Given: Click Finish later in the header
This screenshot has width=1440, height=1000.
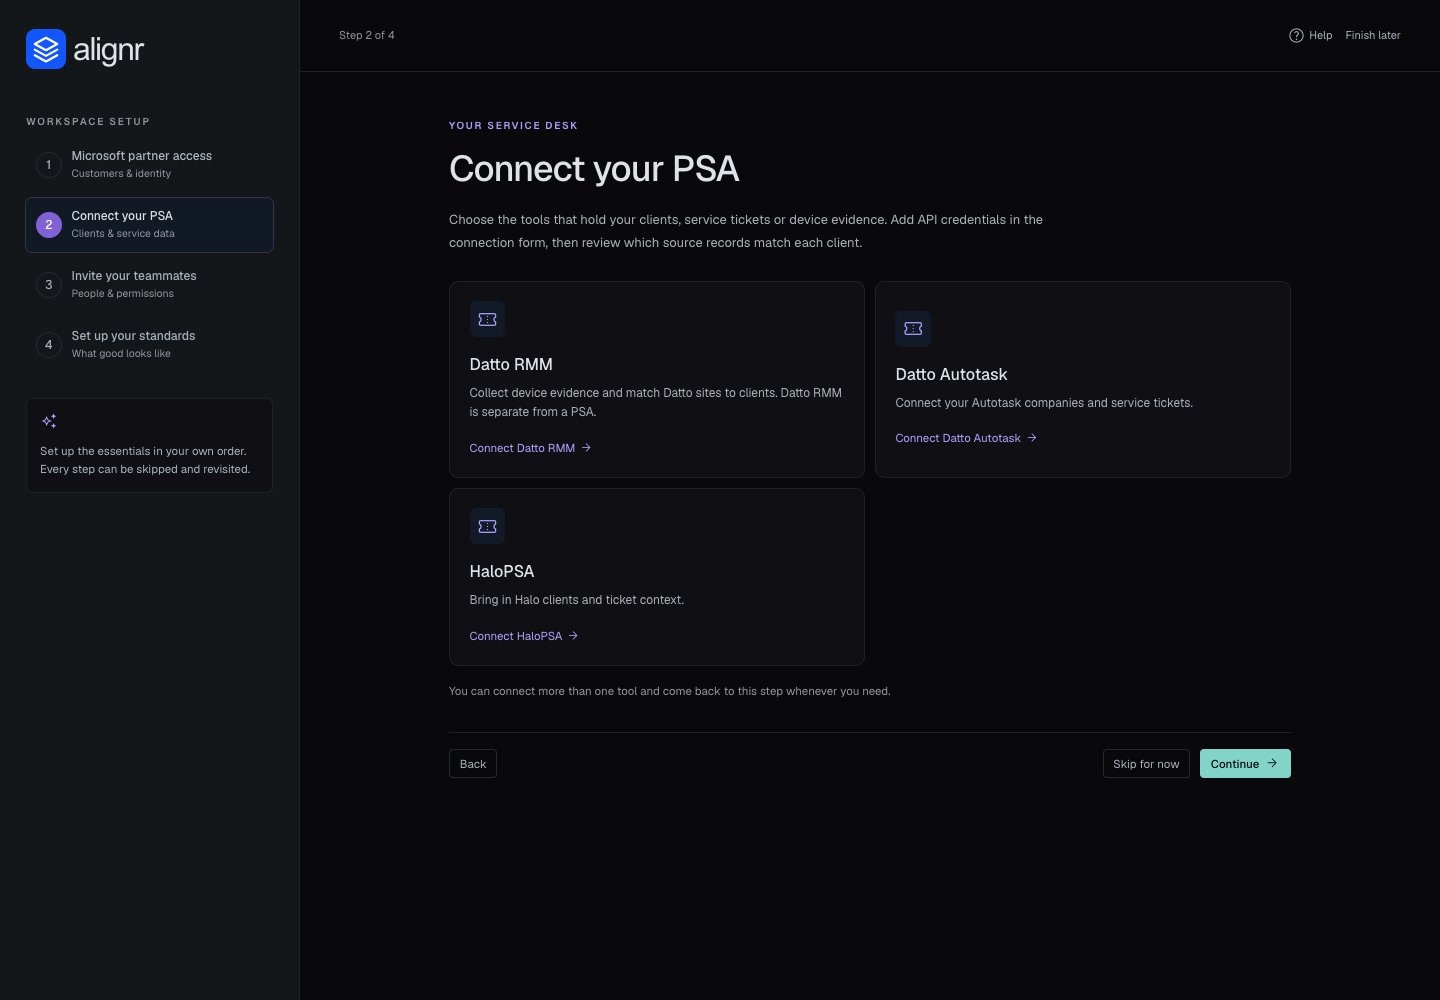Looking at the screenshot, I should [x=1373, y=35].
